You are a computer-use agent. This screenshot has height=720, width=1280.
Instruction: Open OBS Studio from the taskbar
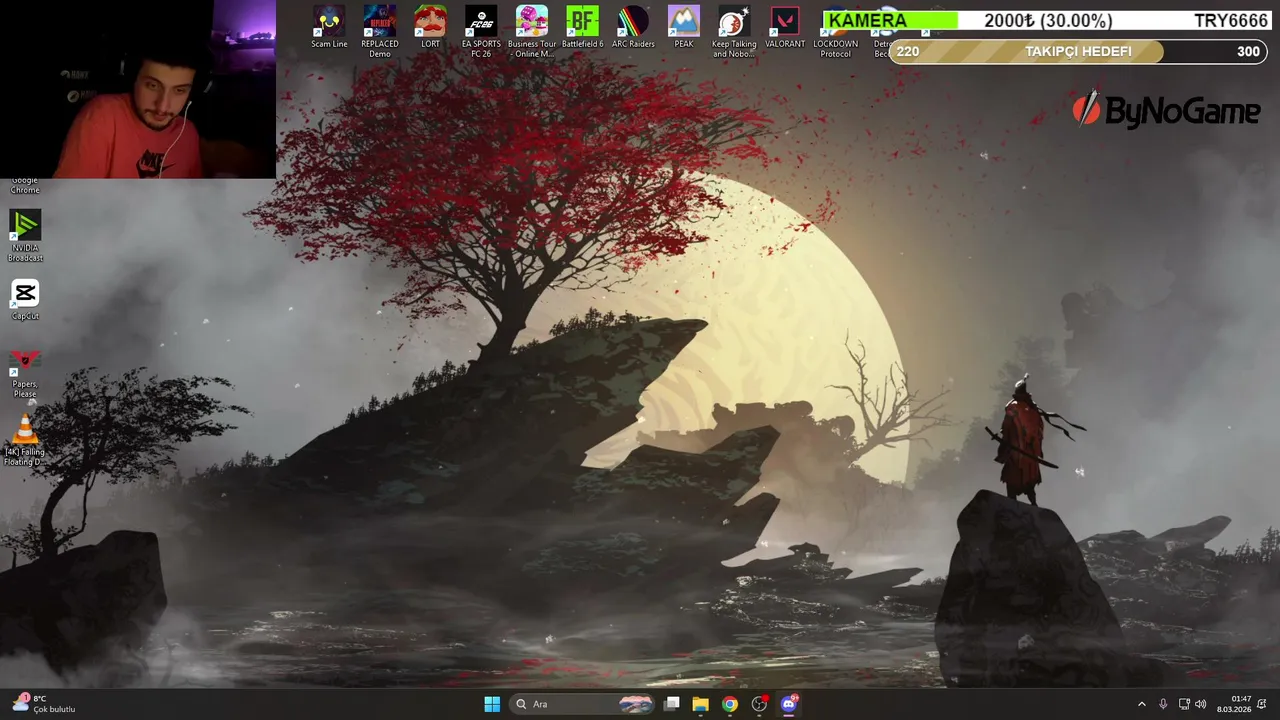pos(759,704)
